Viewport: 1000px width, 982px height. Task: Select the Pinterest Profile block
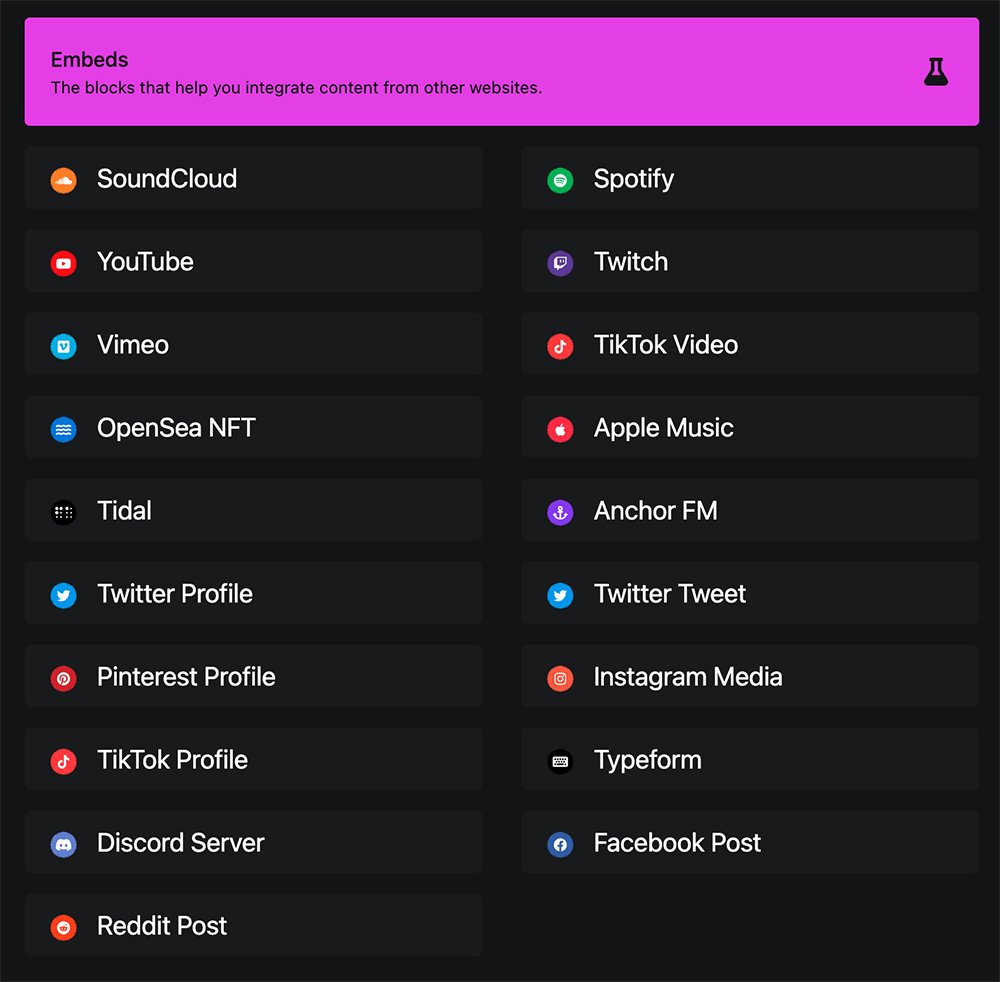[253, 677]
